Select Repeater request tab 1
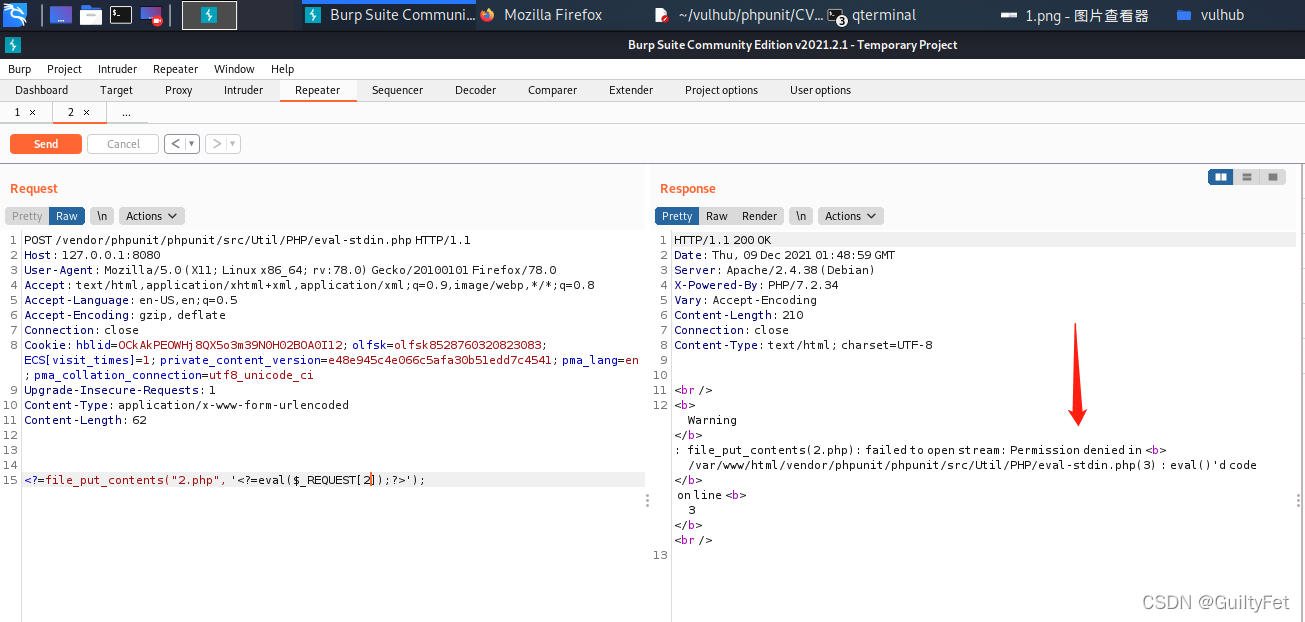Viewport: 1305px width, 622px height. (x=17, y=112)
